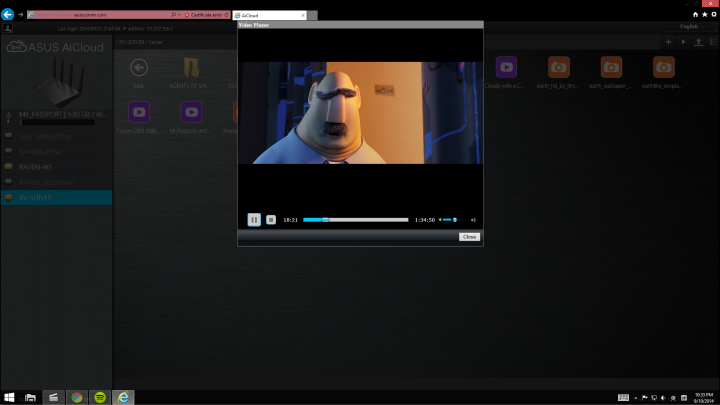Click the add plus toolbar icon
This screenshot has height=405, width=720.
tap(669, 42)
